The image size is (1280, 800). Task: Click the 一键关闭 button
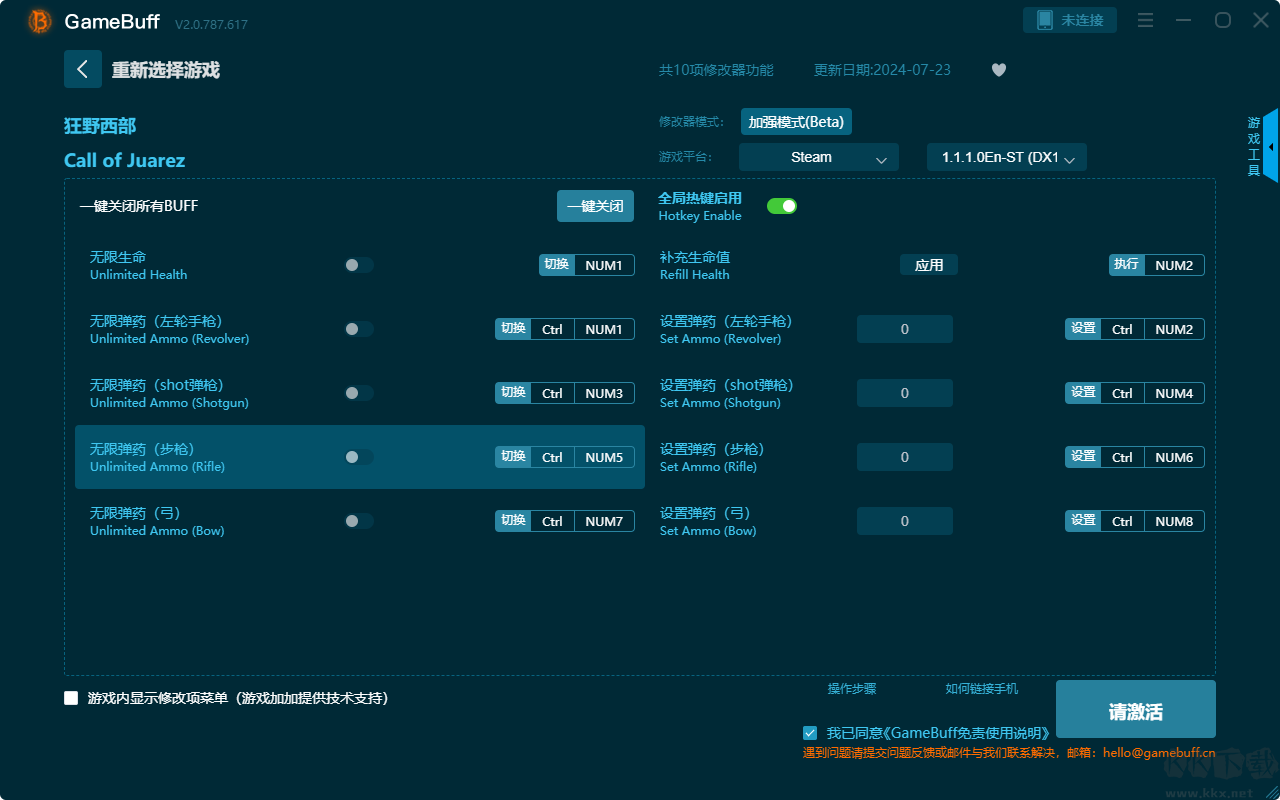[x=595, y=206]
